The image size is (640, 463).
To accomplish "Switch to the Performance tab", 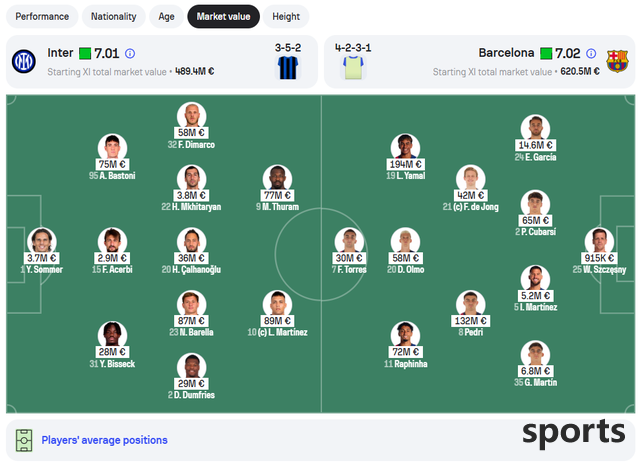I will (42, 17).
